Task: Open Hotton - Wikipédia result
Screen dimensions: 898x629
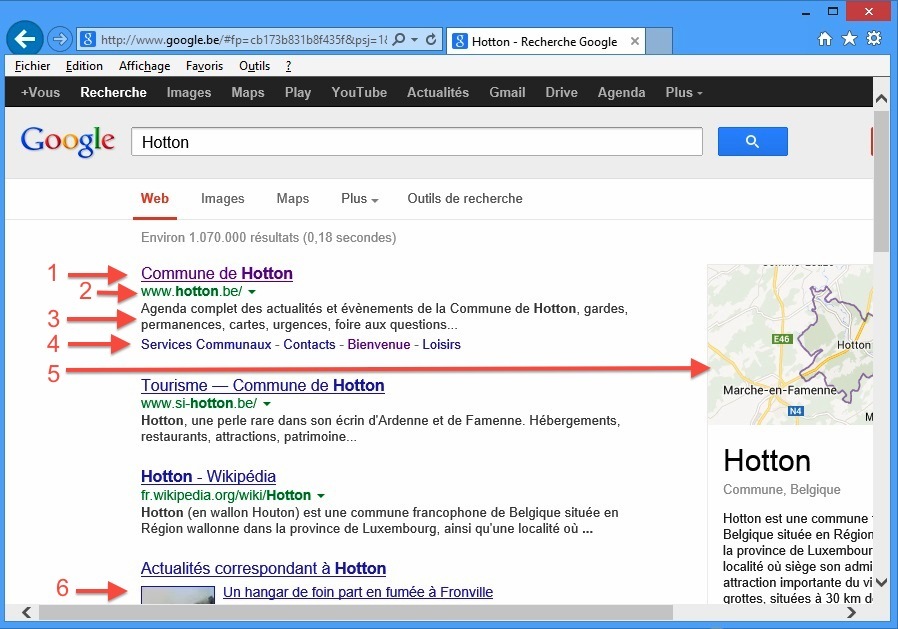Action: click(208, 476)
